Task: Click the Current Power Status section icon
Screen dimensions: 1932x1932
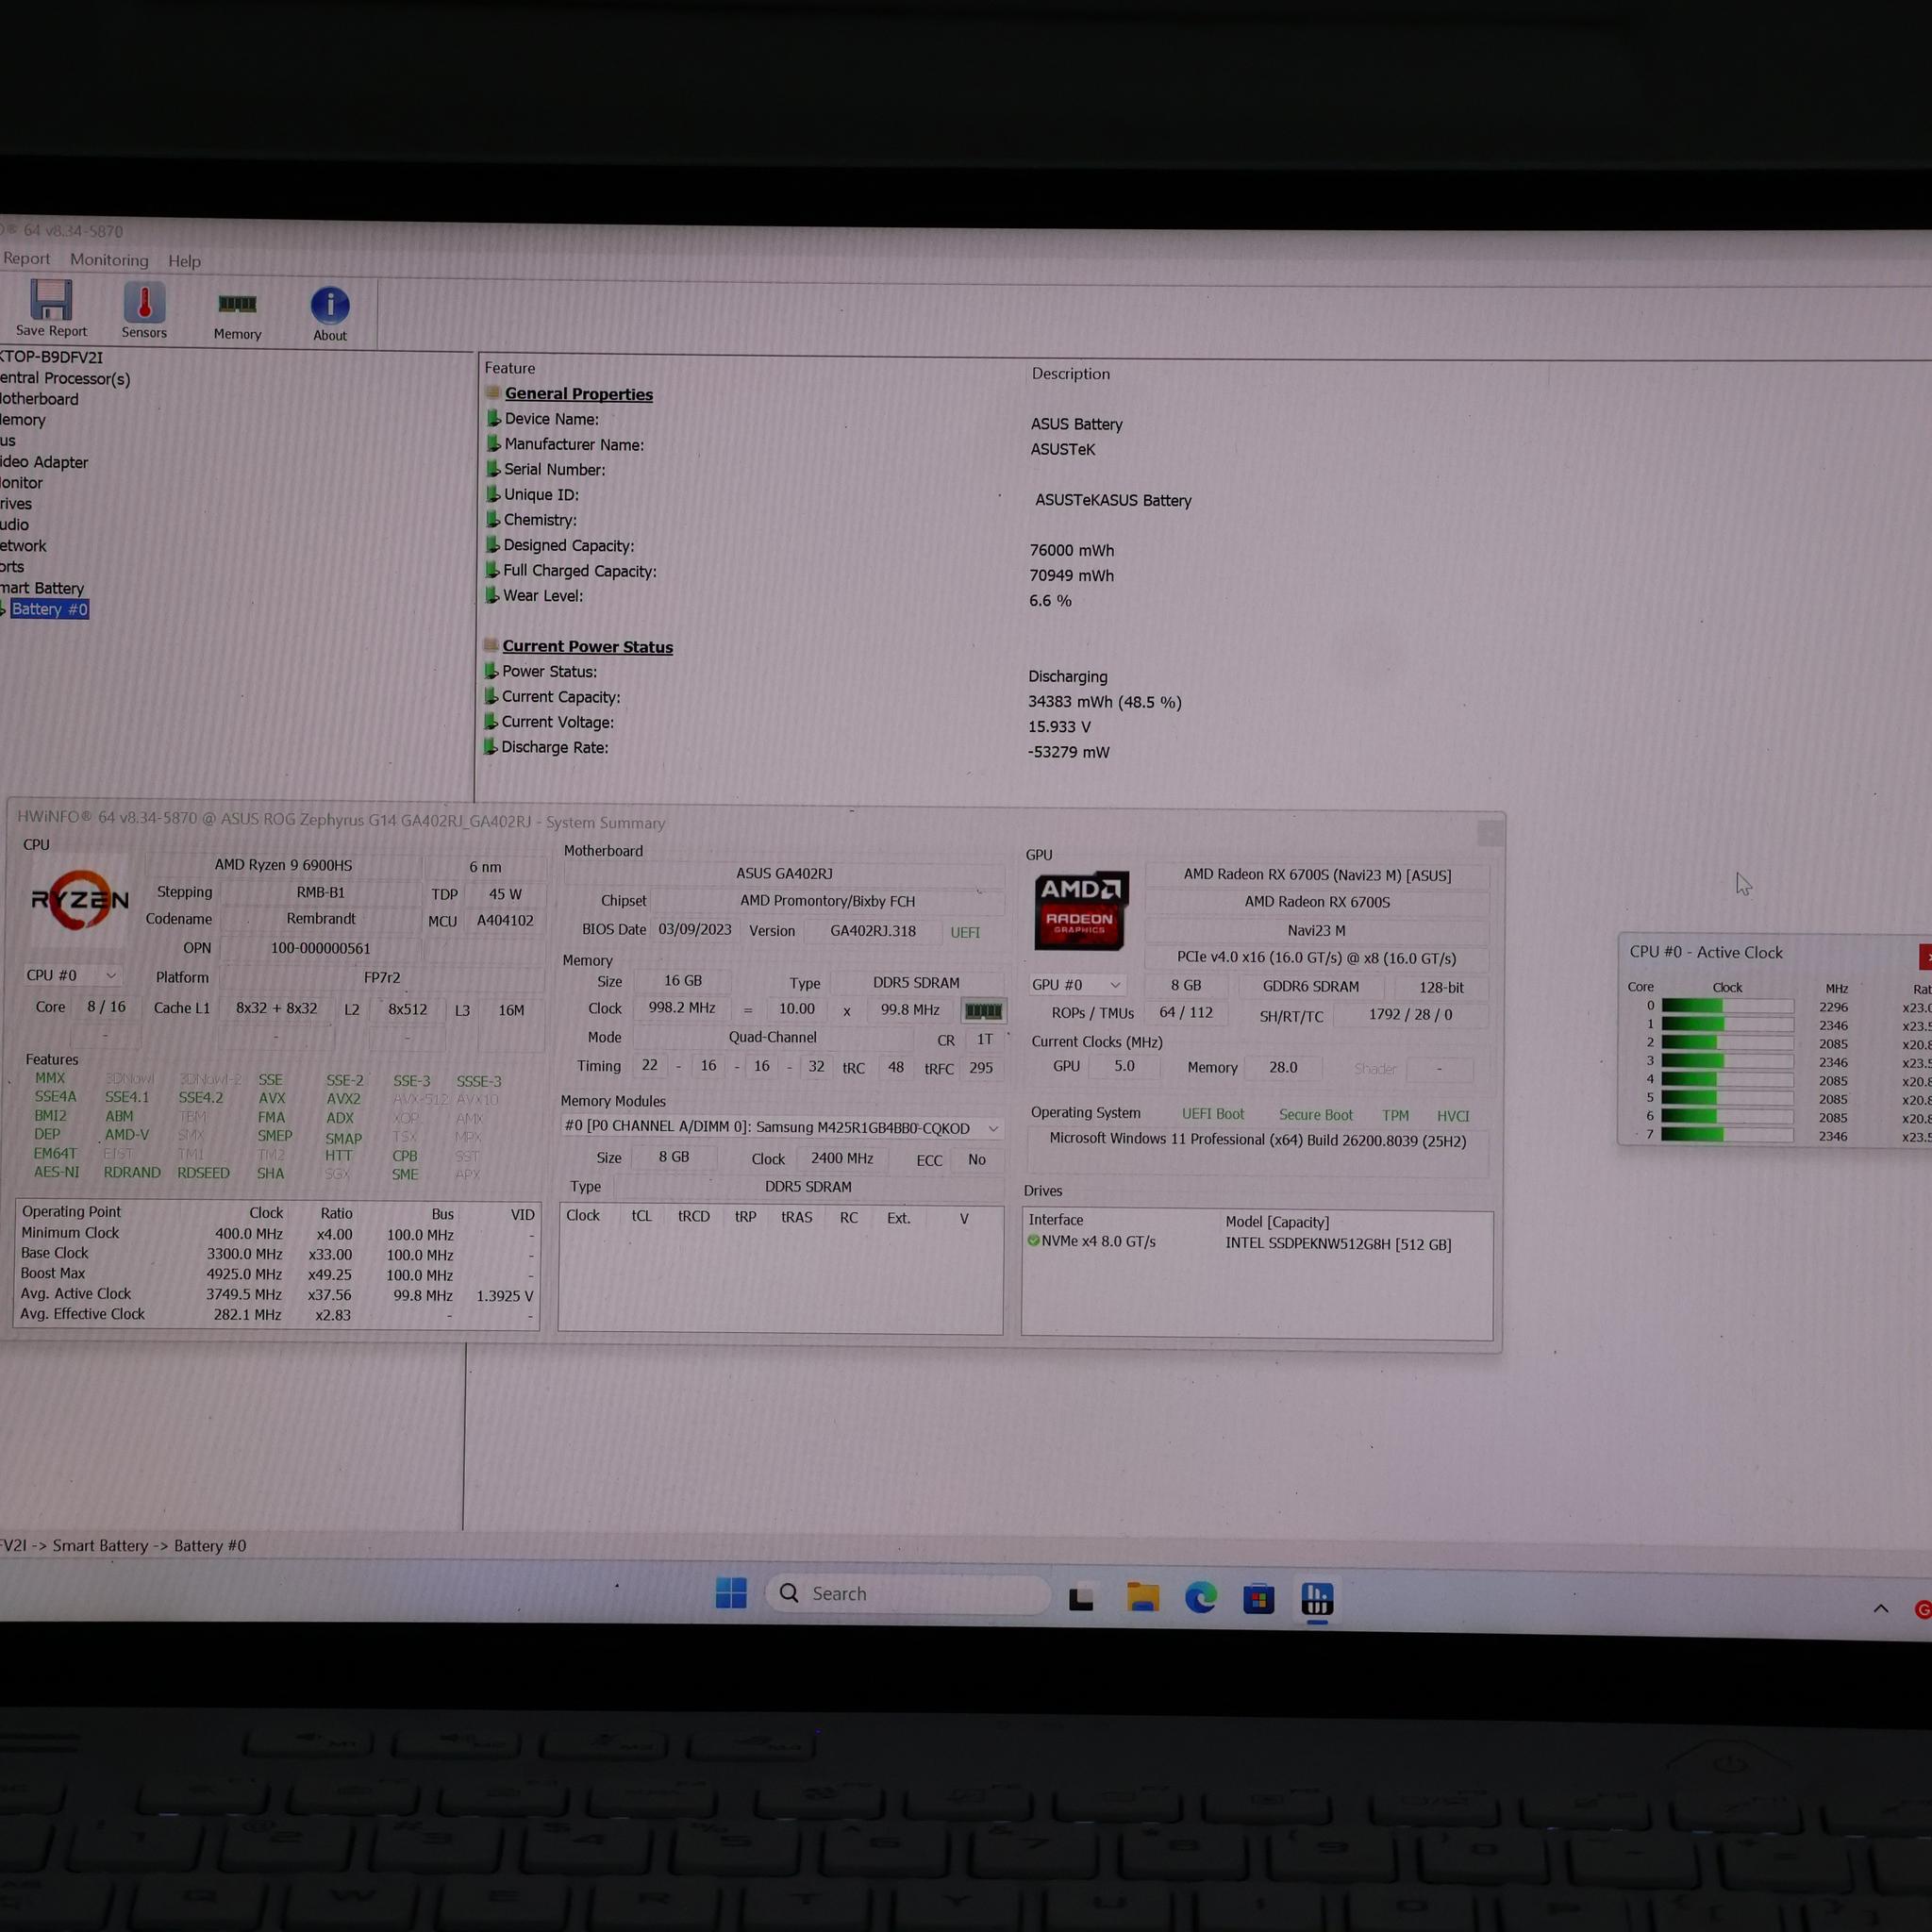Action: (490, 645)
